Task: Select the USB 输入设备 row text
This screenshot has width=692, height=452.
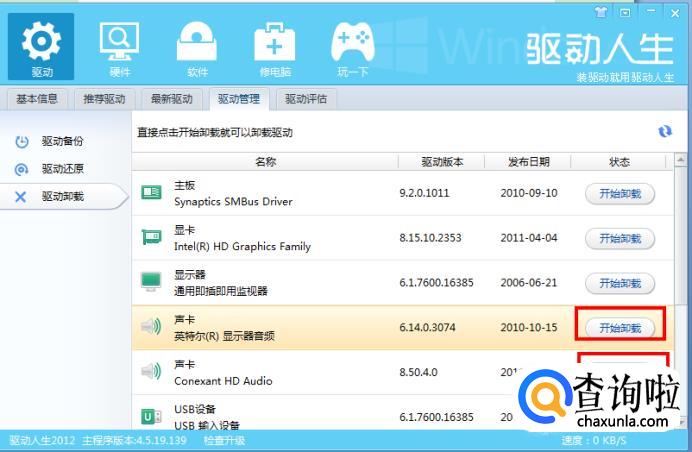Action: pos(207,426)
